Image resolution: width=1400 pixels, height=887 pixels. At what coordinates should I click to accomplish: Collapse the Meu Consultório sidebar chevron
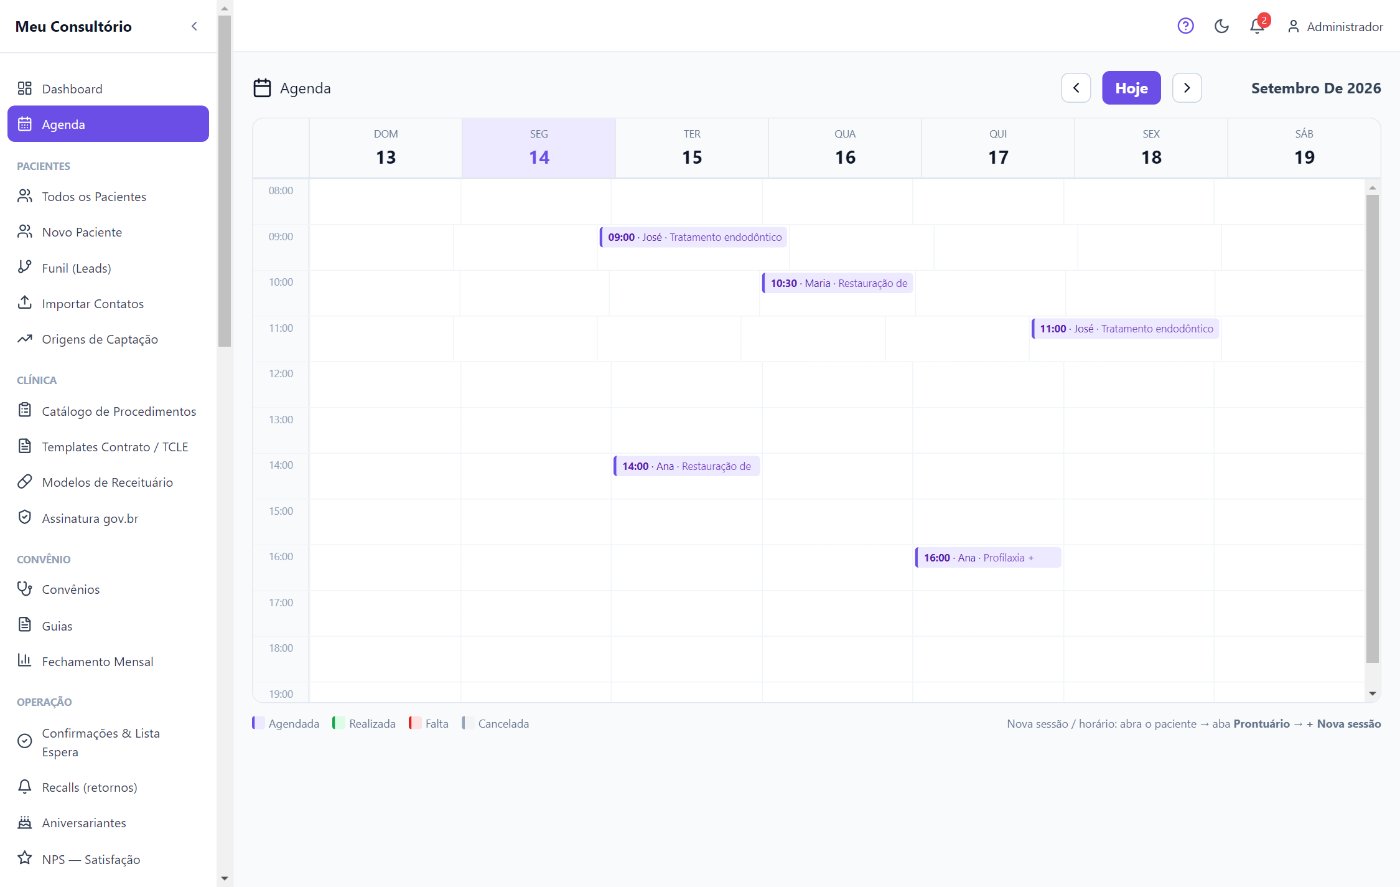[x=194, y=26]
